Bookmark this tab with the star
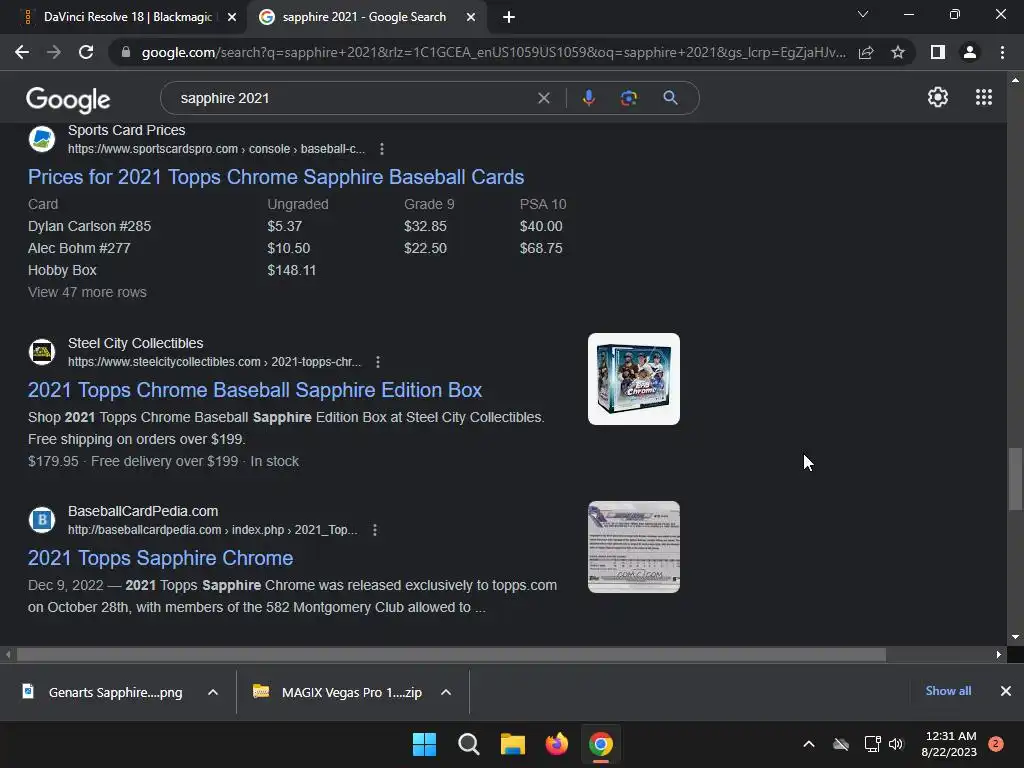This screenshot has width=1024, height=768. coord(898,52)
